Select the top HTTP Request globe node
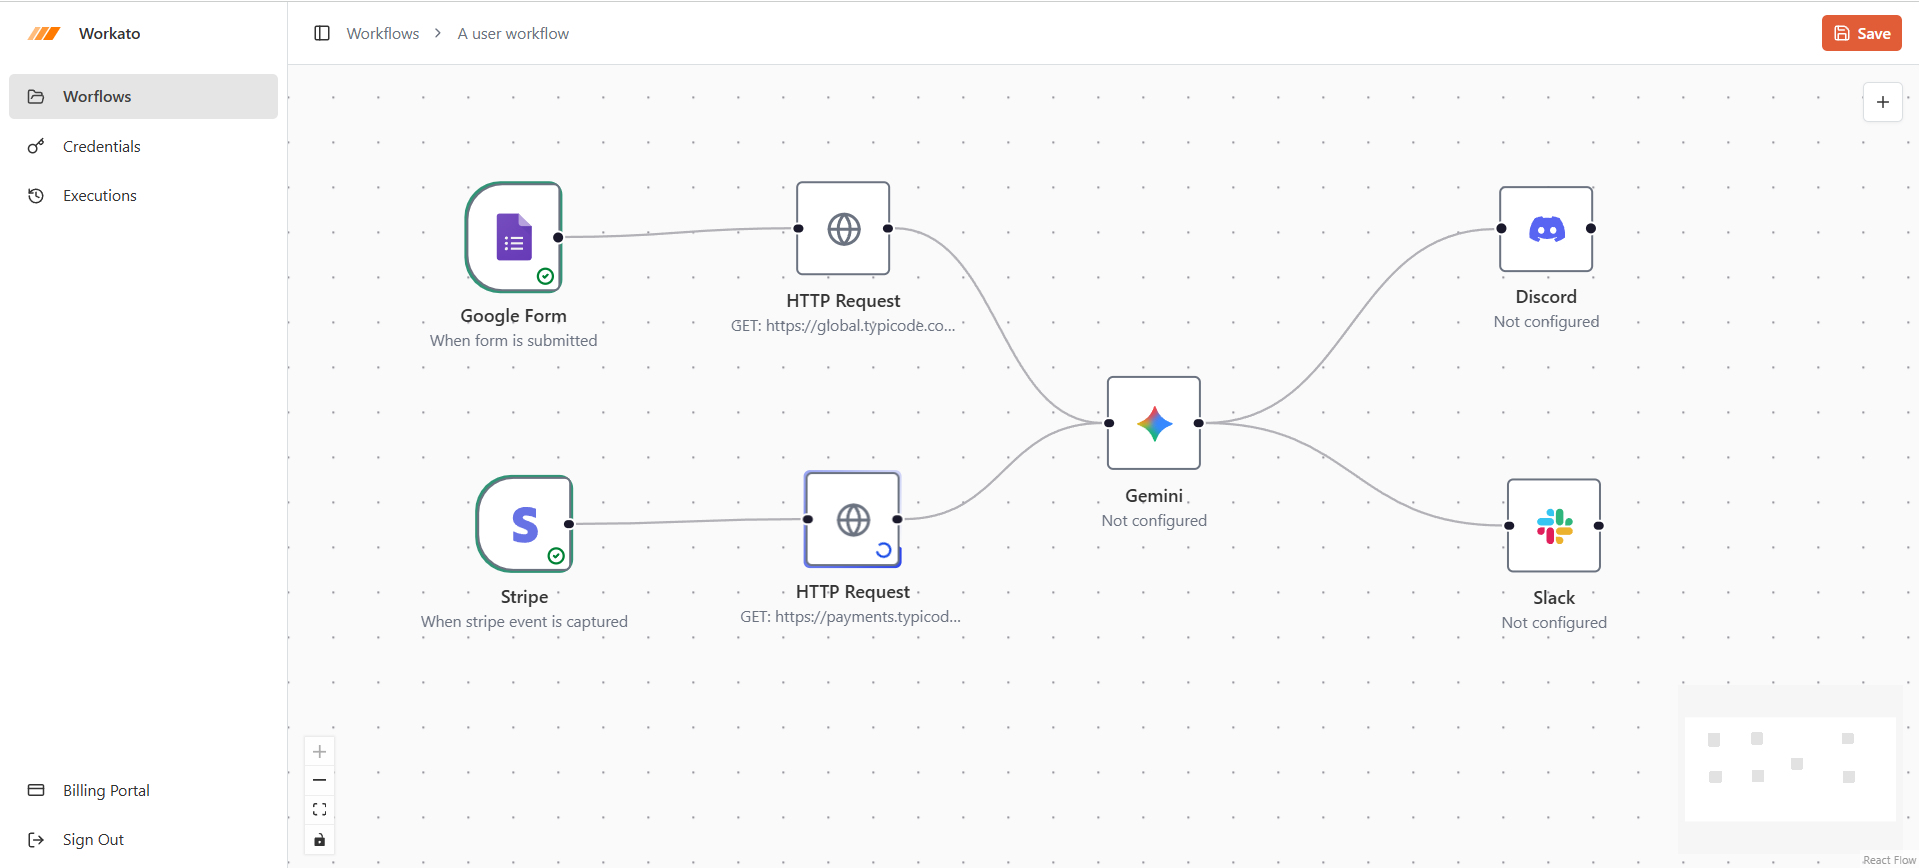 click(843, 229)
